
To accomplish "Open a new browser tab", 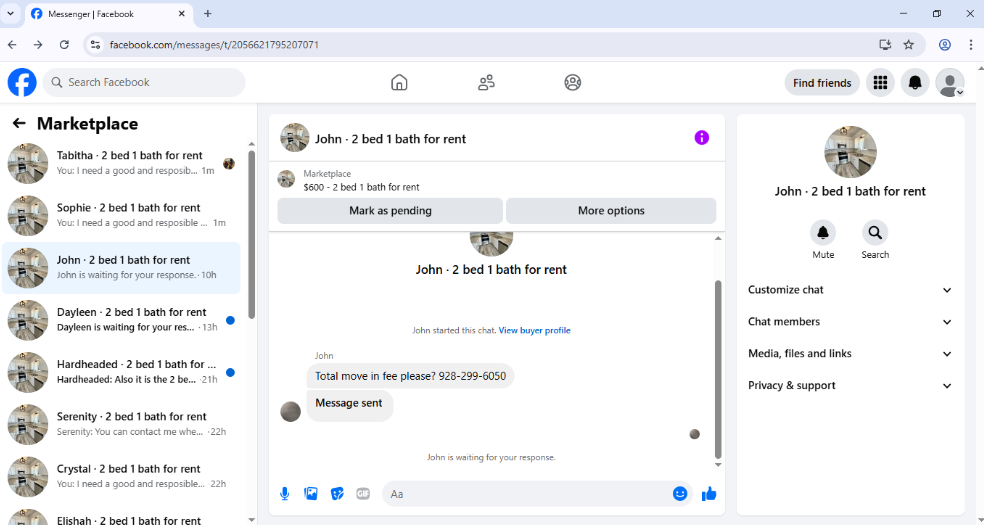I will 208,13.
